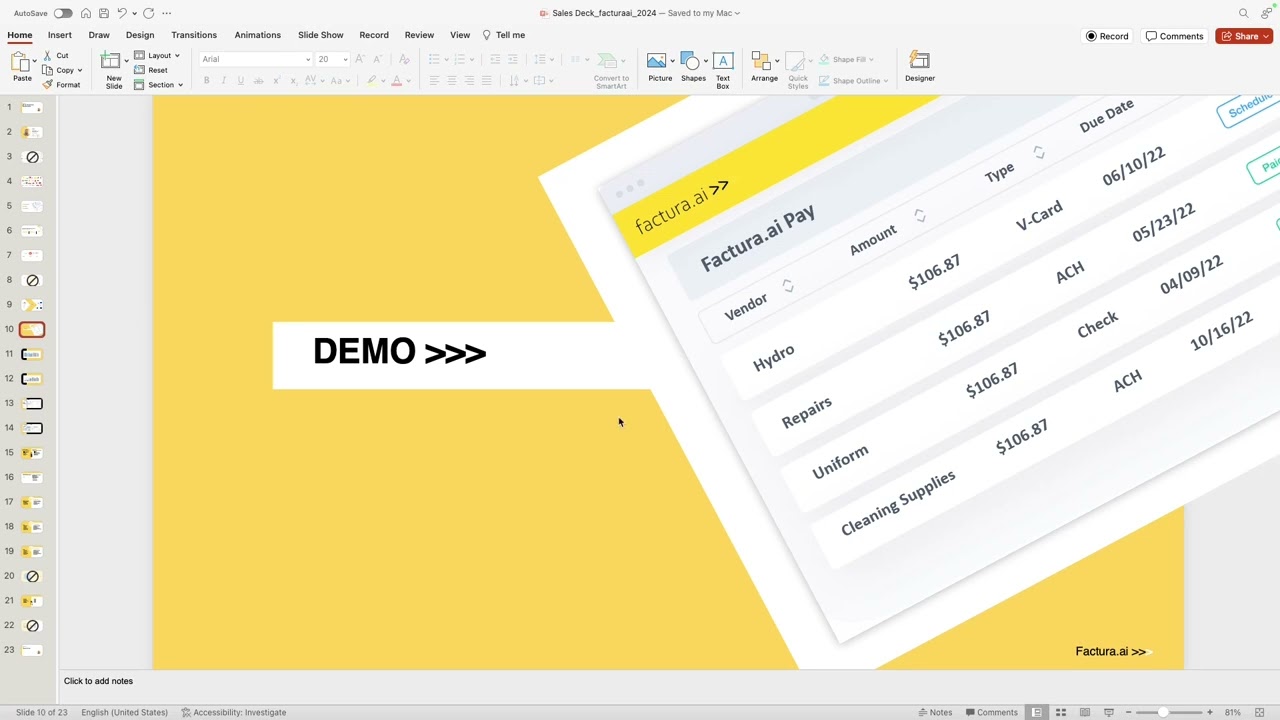Open the Comments pane from the top bar

point(1175,36)
